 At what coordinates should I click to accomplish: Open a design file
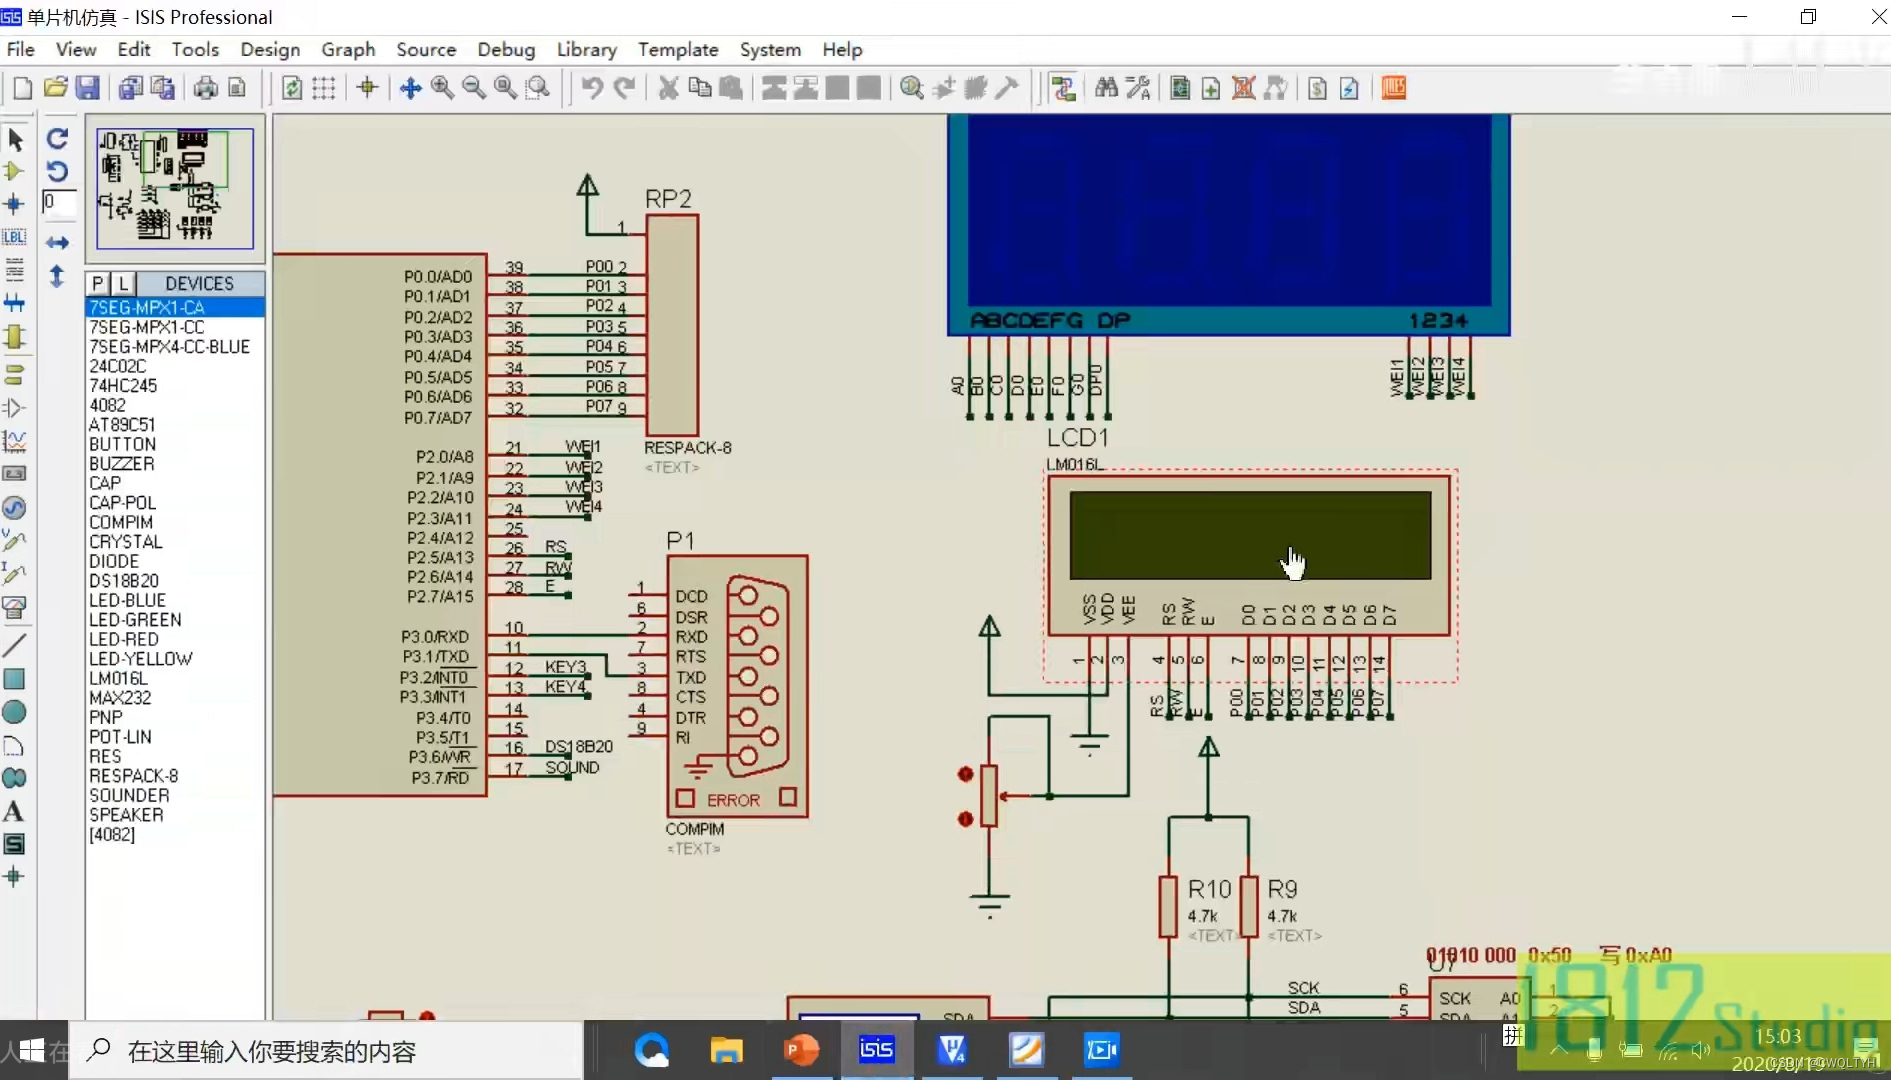click(x=55, y=88)
